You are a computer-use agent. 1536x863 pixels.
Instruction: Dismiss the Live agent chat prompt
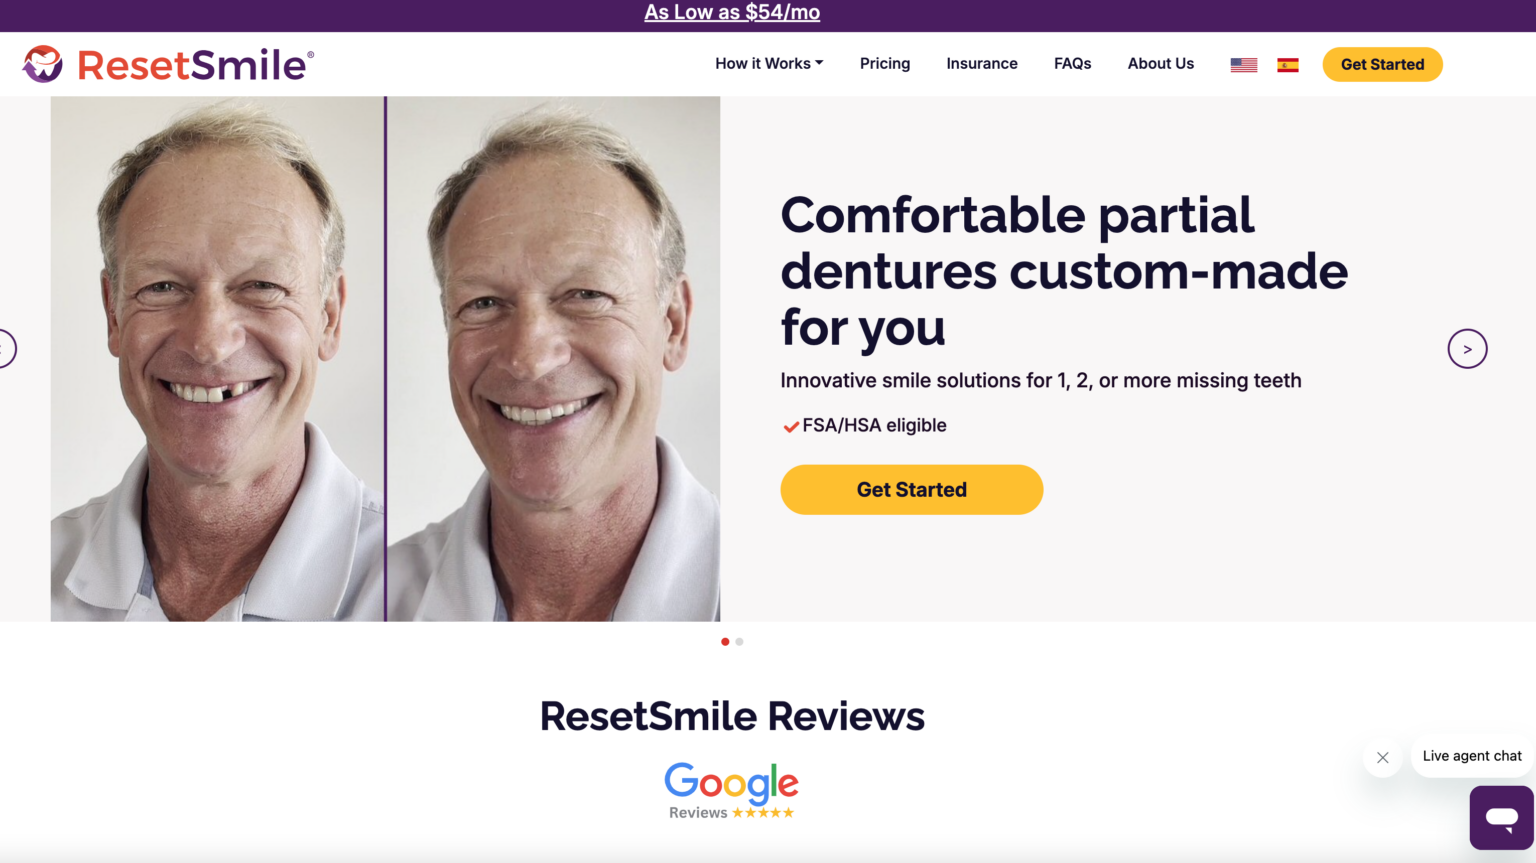click(1383, 757)
